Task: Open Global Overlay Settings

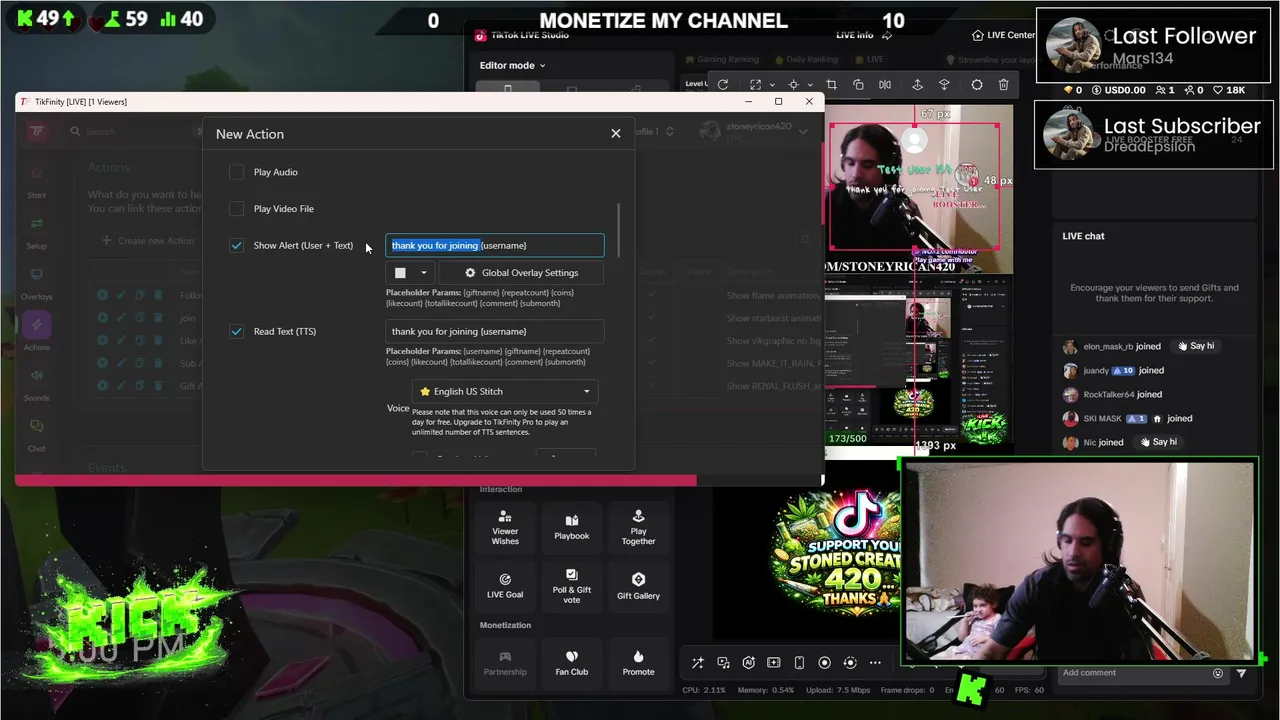Action: (x=521, y=273)
